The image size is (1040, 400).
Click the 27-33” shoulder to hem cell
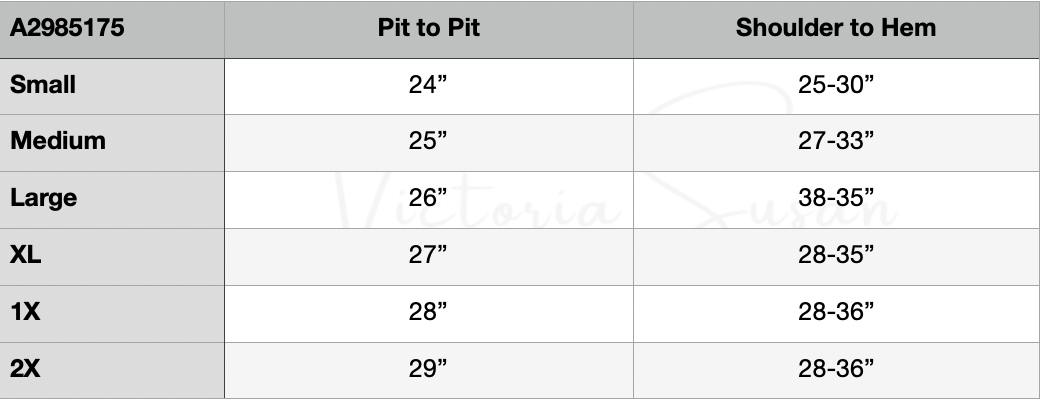pyautogui.click(x=836, y=141)
